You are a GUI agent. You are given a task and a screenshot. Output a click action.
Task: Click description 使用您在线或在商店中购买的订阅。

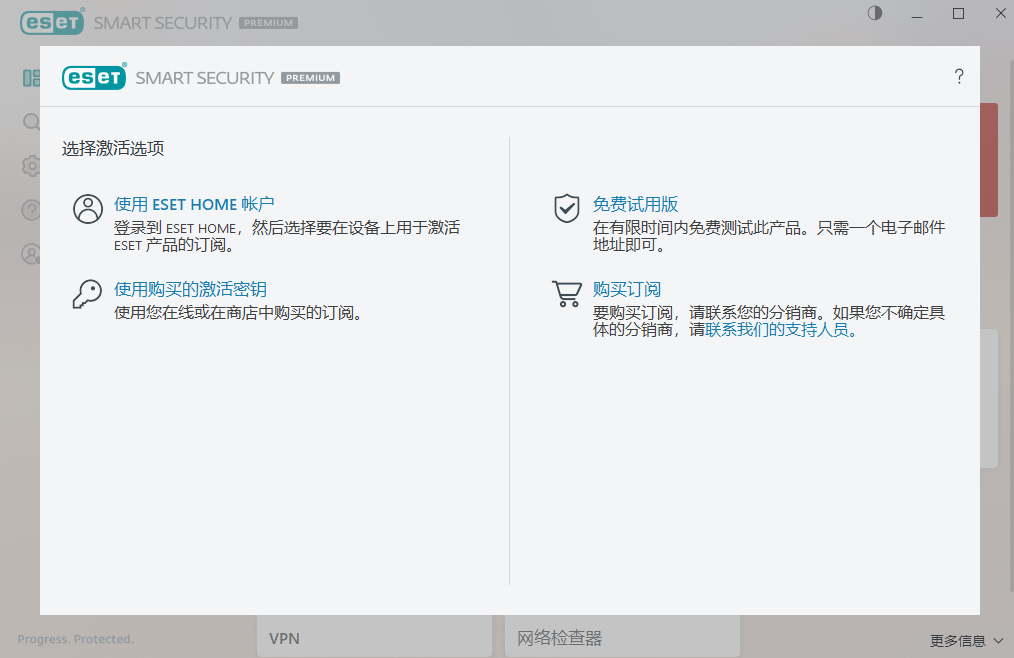[x=238, y=313]
